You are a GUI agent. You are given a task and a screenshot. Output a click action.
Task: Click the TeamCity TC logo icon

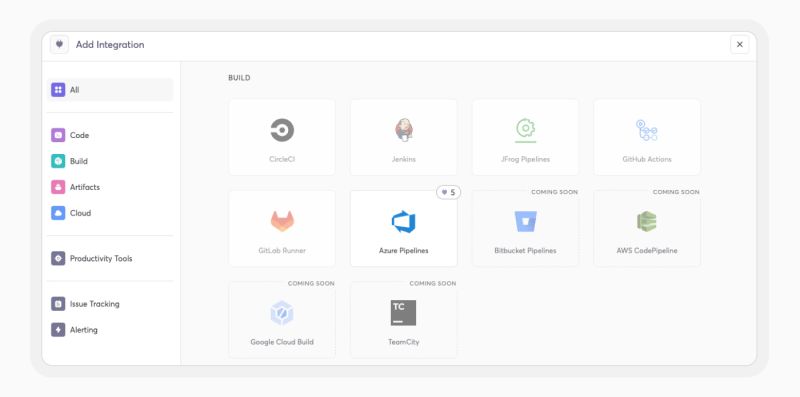(x=404, y=313)
